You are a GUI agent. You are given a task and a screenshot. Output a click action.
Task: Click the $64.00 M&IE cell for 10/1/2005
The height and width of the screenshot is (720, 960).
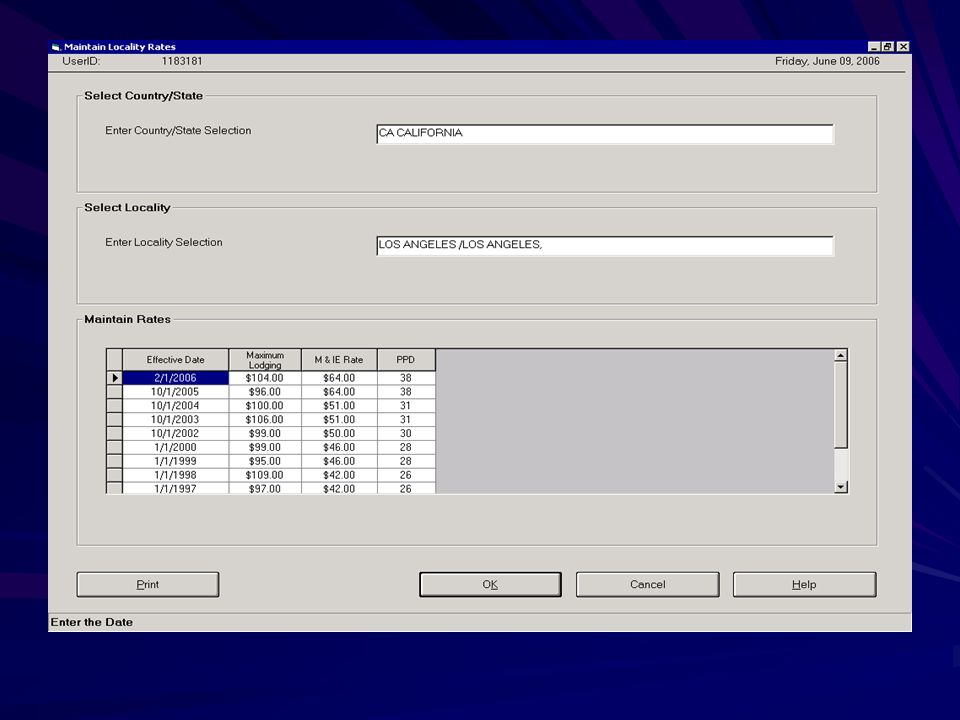[339, 392]
